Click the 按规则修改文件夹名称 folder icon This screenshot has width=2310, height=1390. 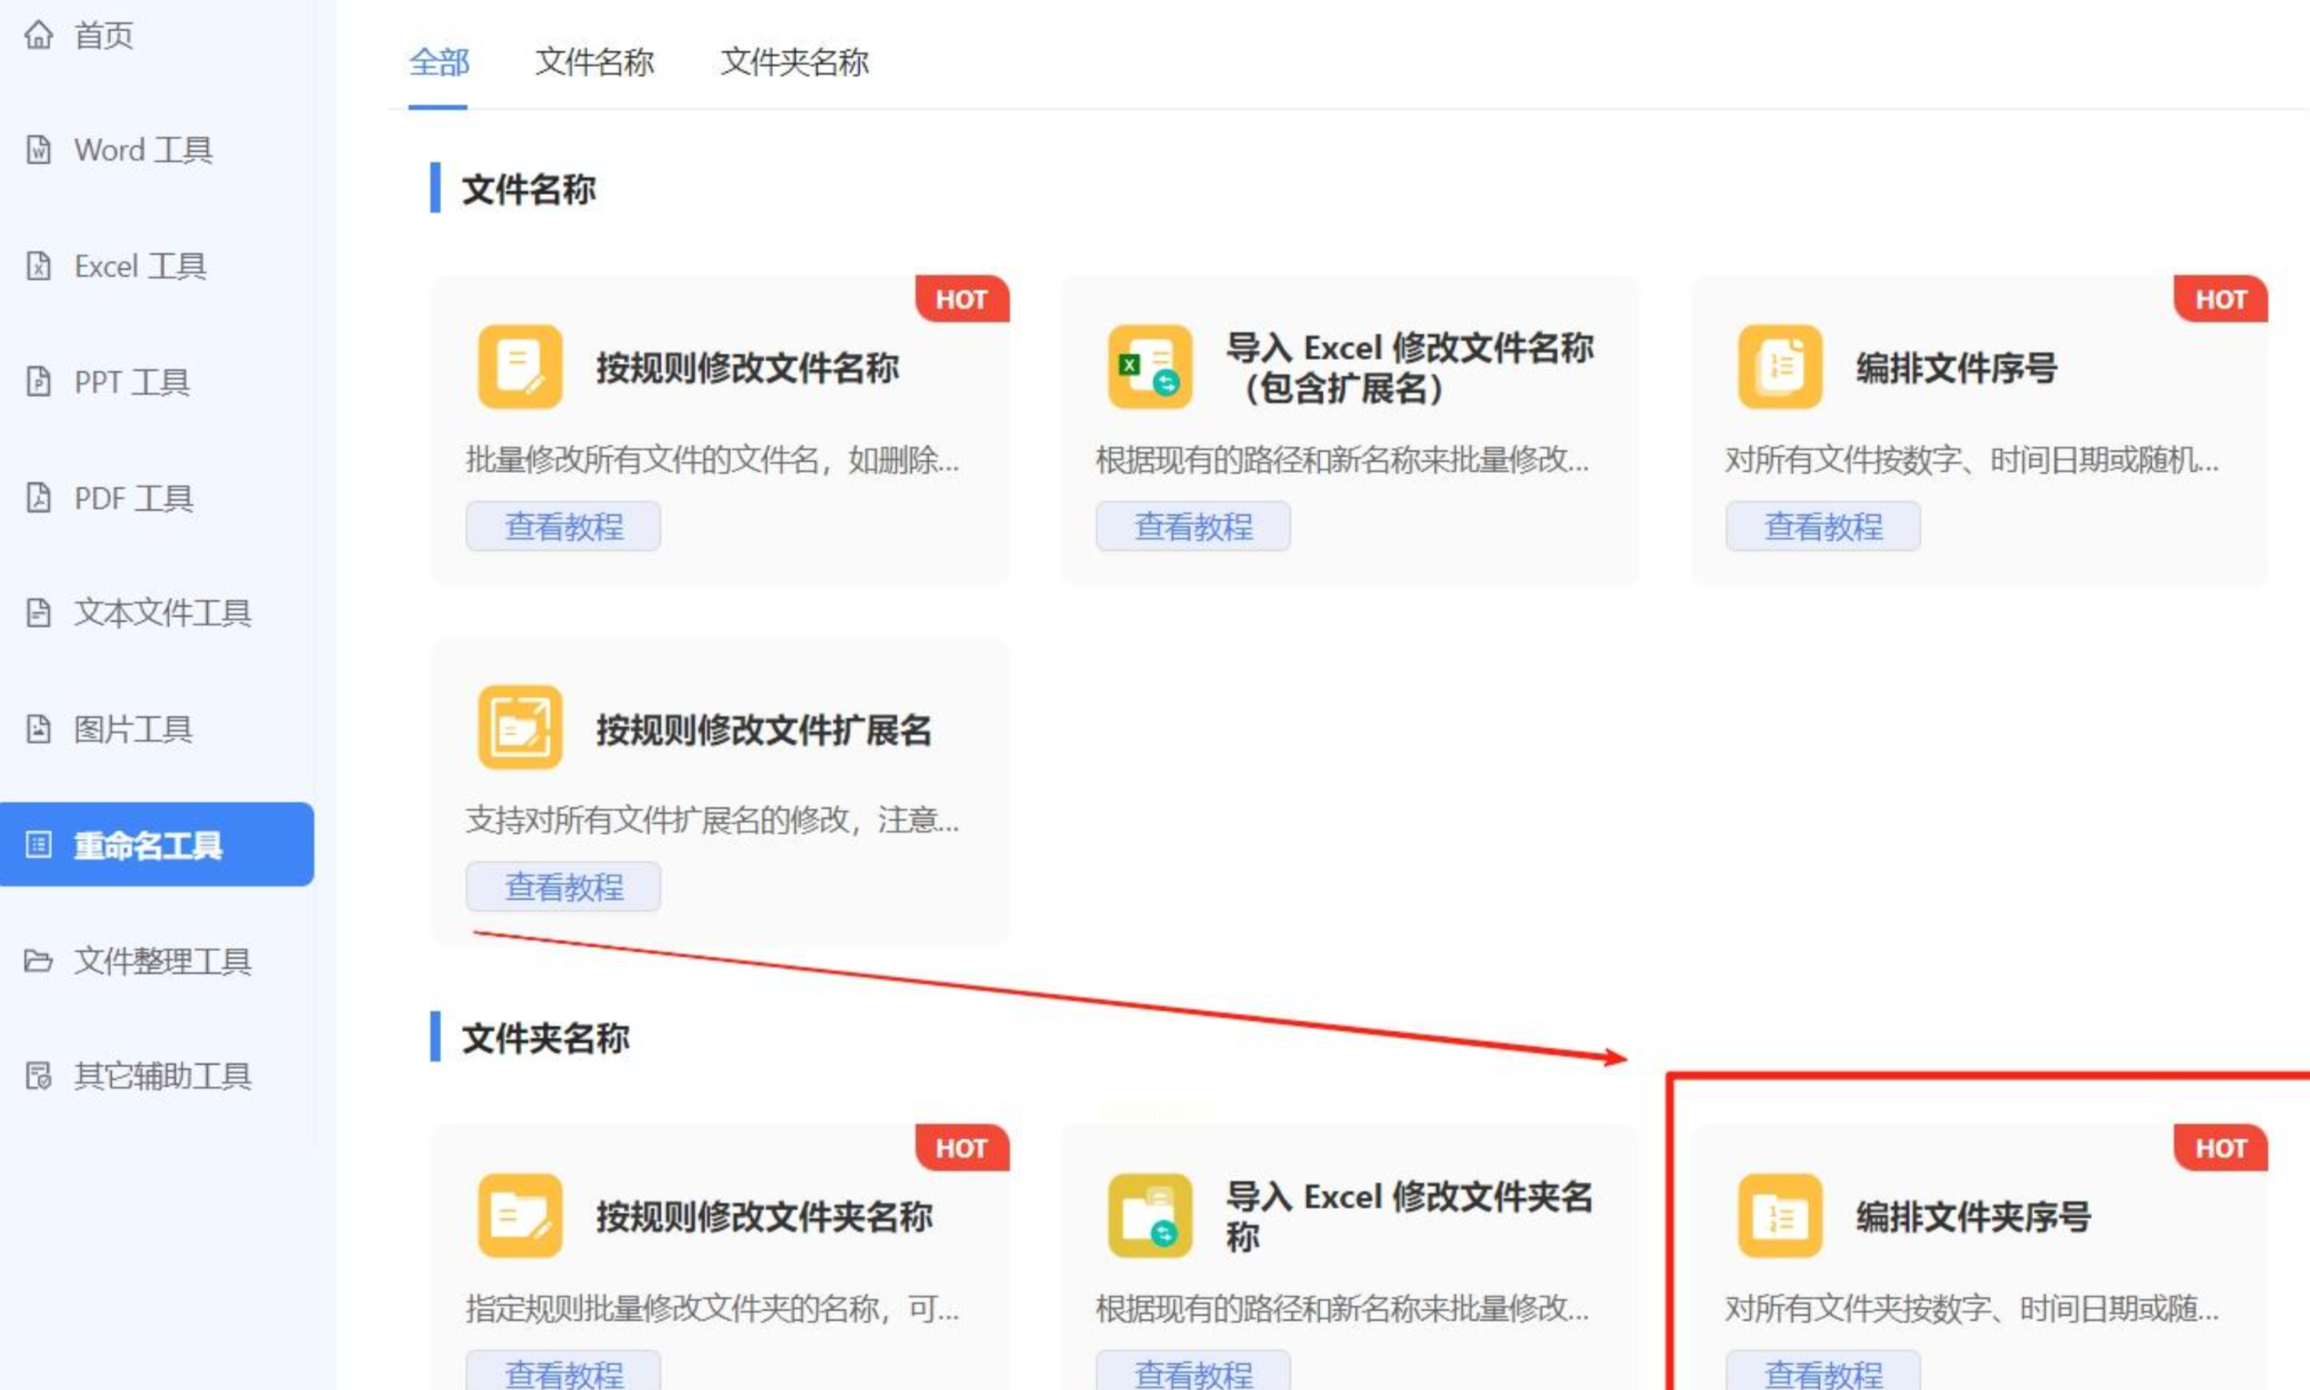519,1215
